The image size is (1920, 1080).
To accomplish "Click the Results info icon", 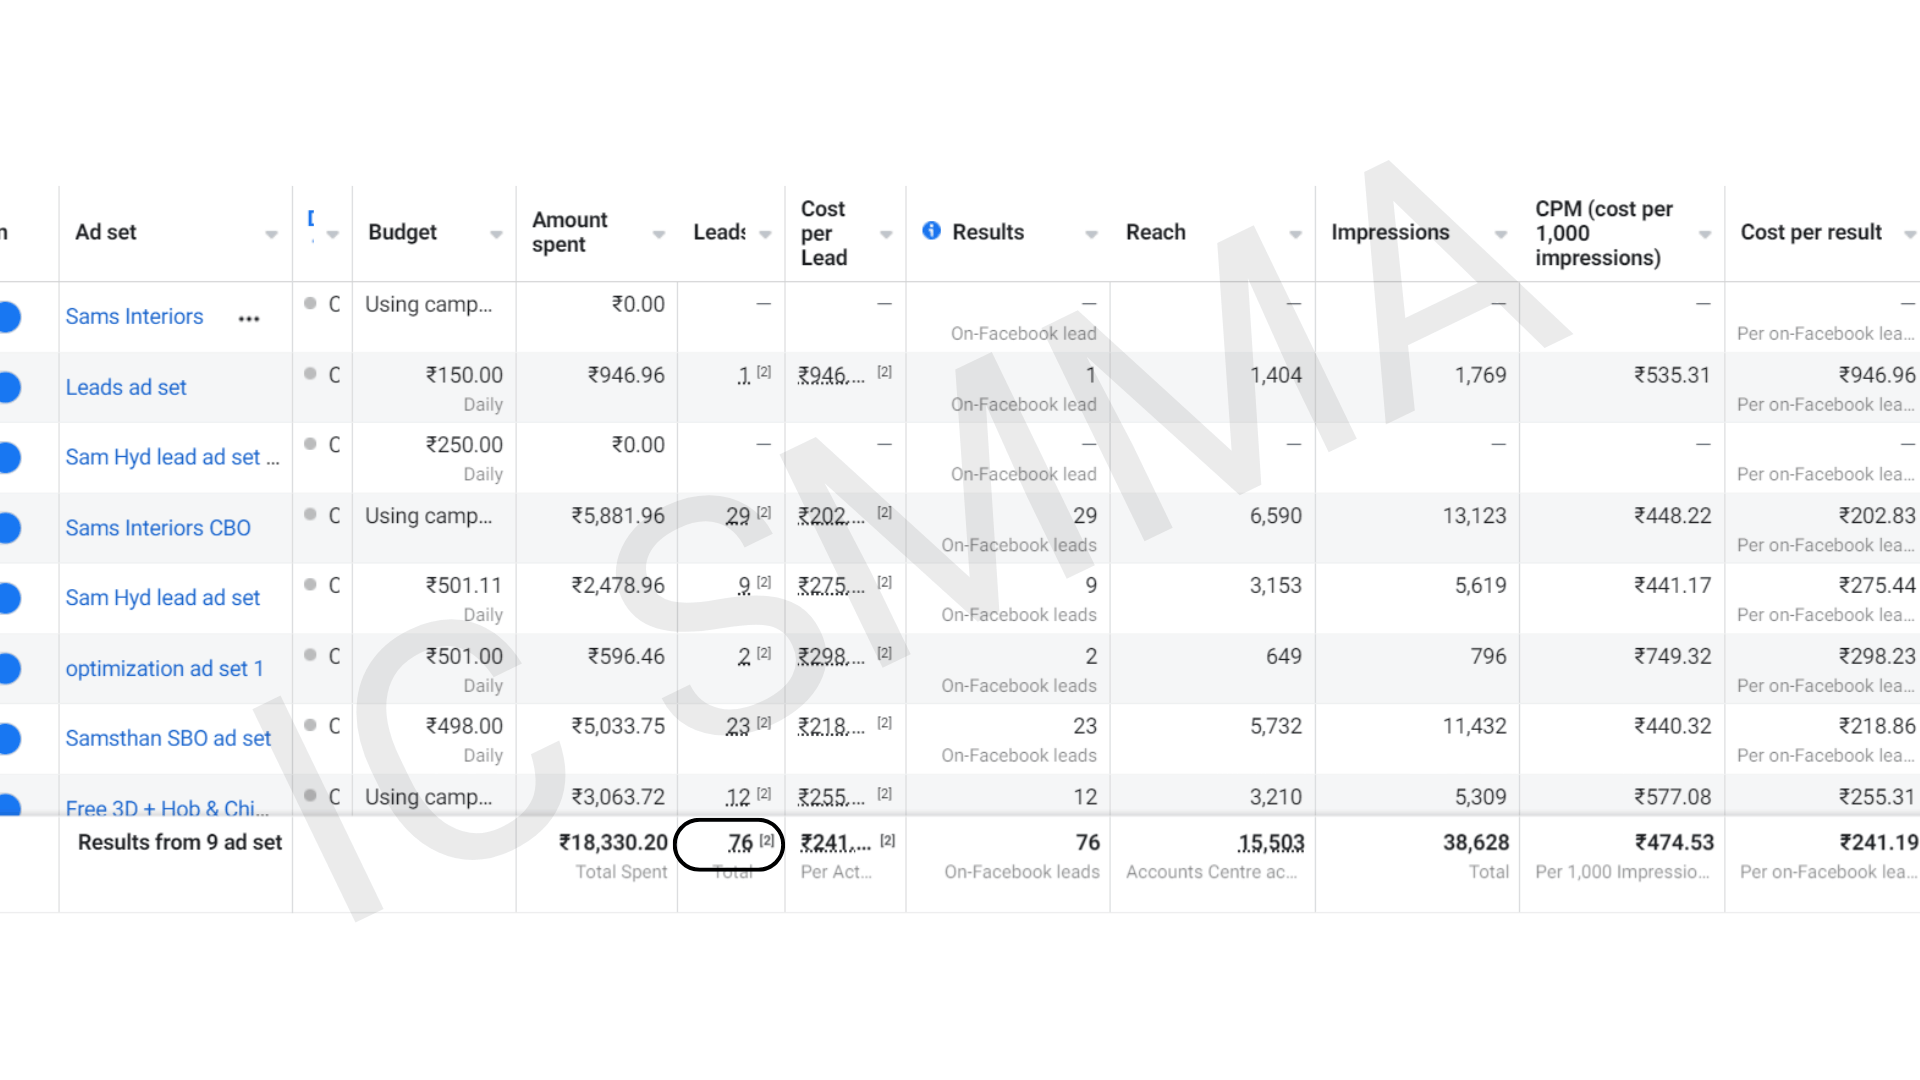I will [931, 231].
